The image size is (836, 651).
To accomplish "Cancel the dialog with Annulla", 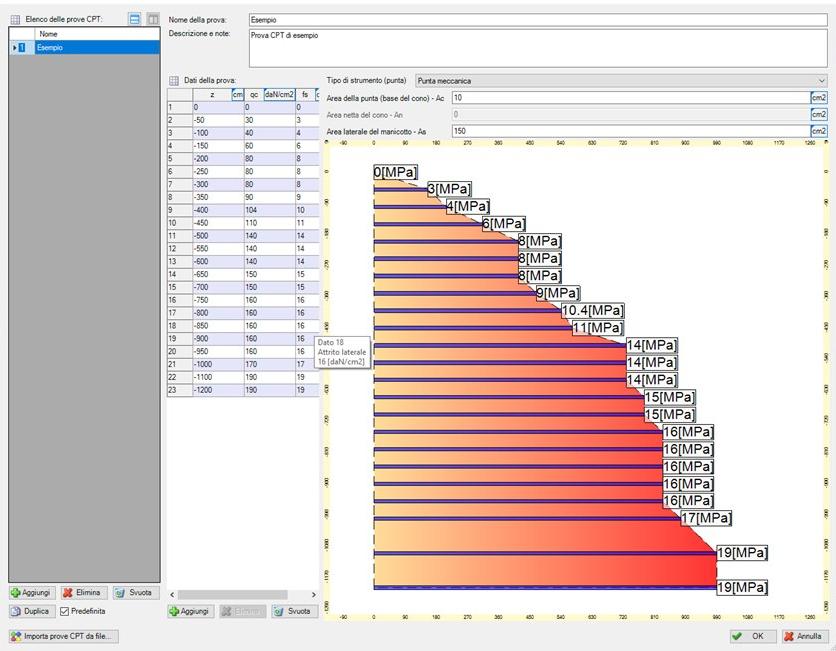I will (x=802, y=635).
